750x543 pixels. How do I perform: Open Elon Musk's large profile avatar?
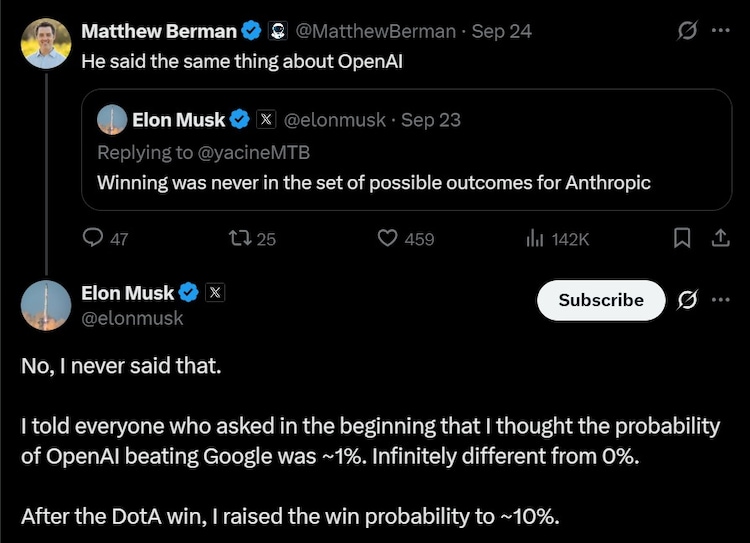(x=46, y=305)
